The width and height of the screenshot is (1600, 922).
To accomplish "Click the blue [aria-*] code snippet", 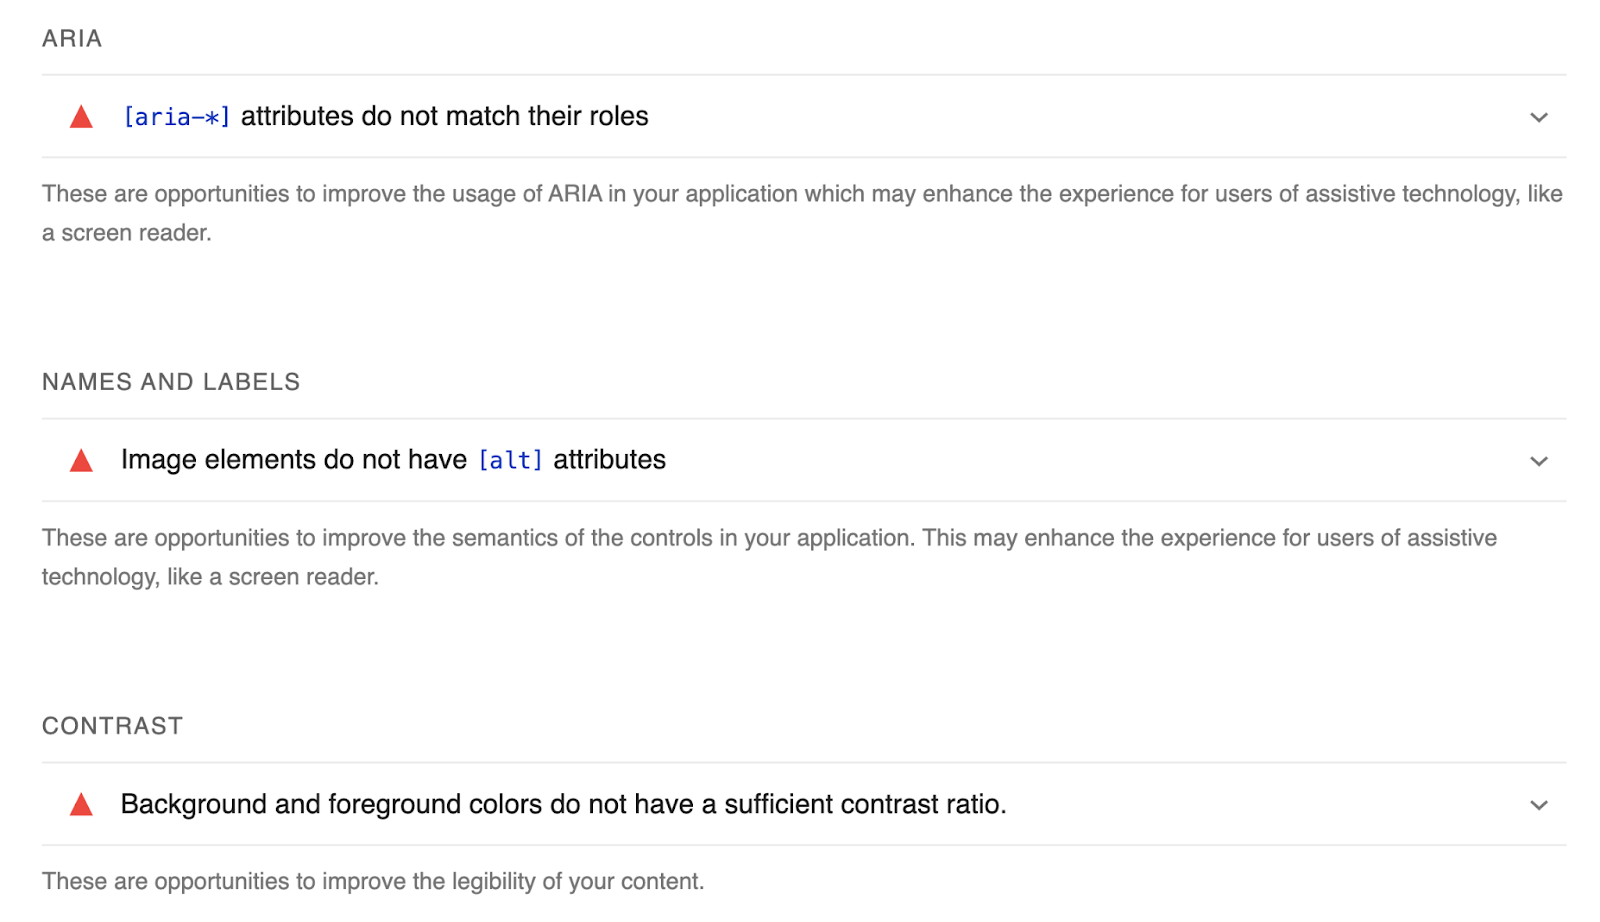I will 176,117.
